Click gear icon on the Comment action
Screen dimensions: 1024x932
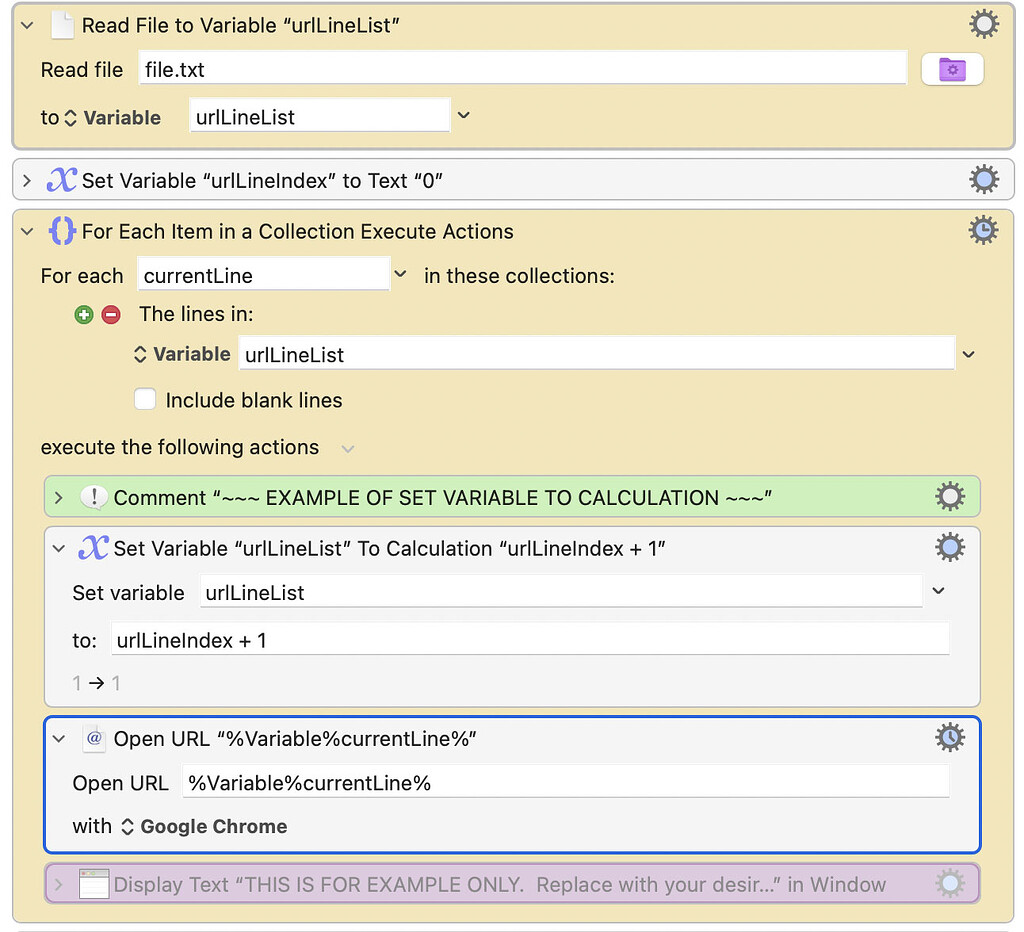tap(949, 497)
